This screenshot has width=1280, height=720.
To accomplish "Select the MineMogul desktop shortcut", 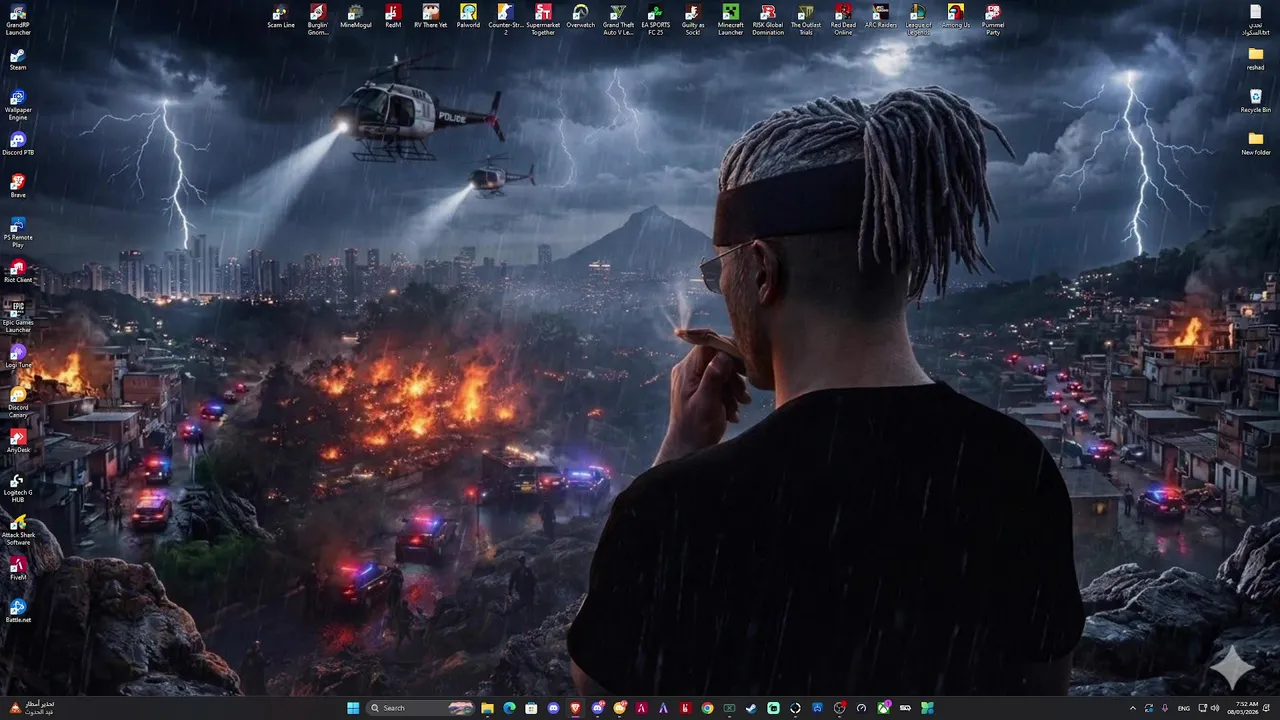I will (355, 16).
